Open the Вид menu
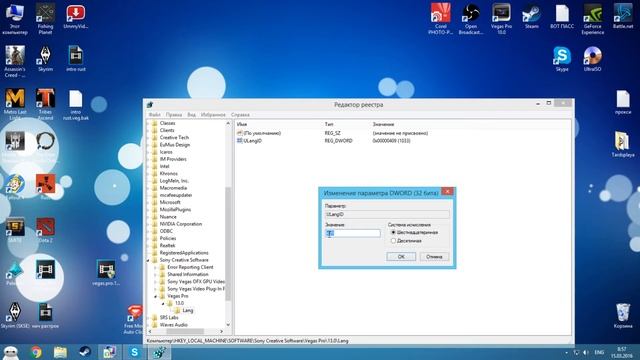The height and width of the screenshot is (360, 640). [x=191, y=115]
